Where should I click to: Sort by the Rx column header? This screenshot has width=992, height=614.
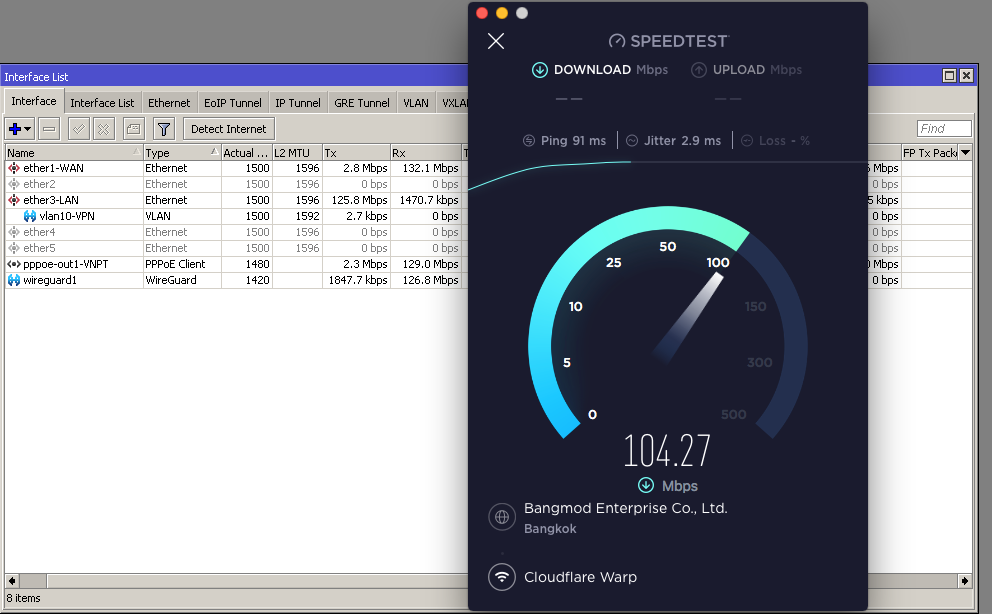pos(426,152)
